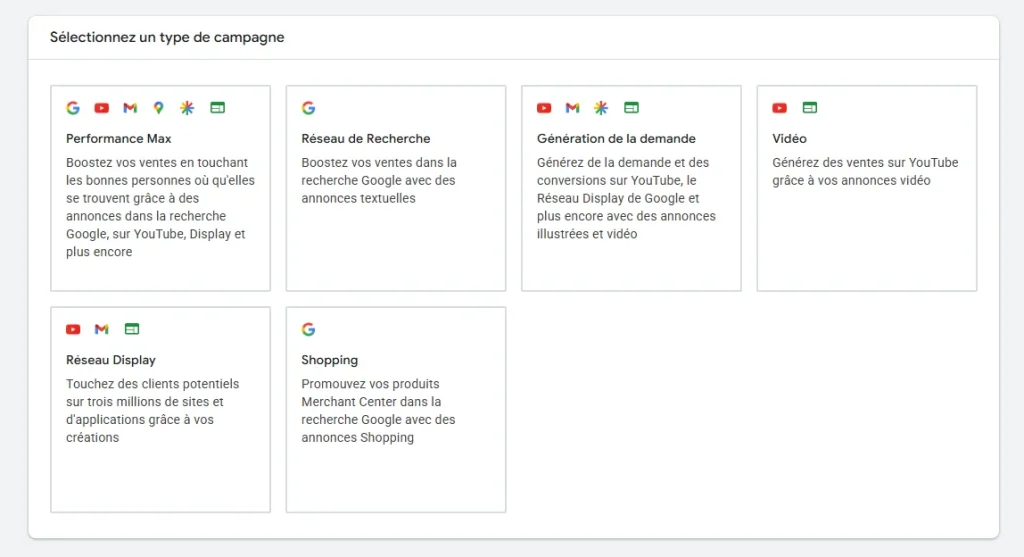Click Gmail icon in Génération de la demande

[x=573, y=108]
